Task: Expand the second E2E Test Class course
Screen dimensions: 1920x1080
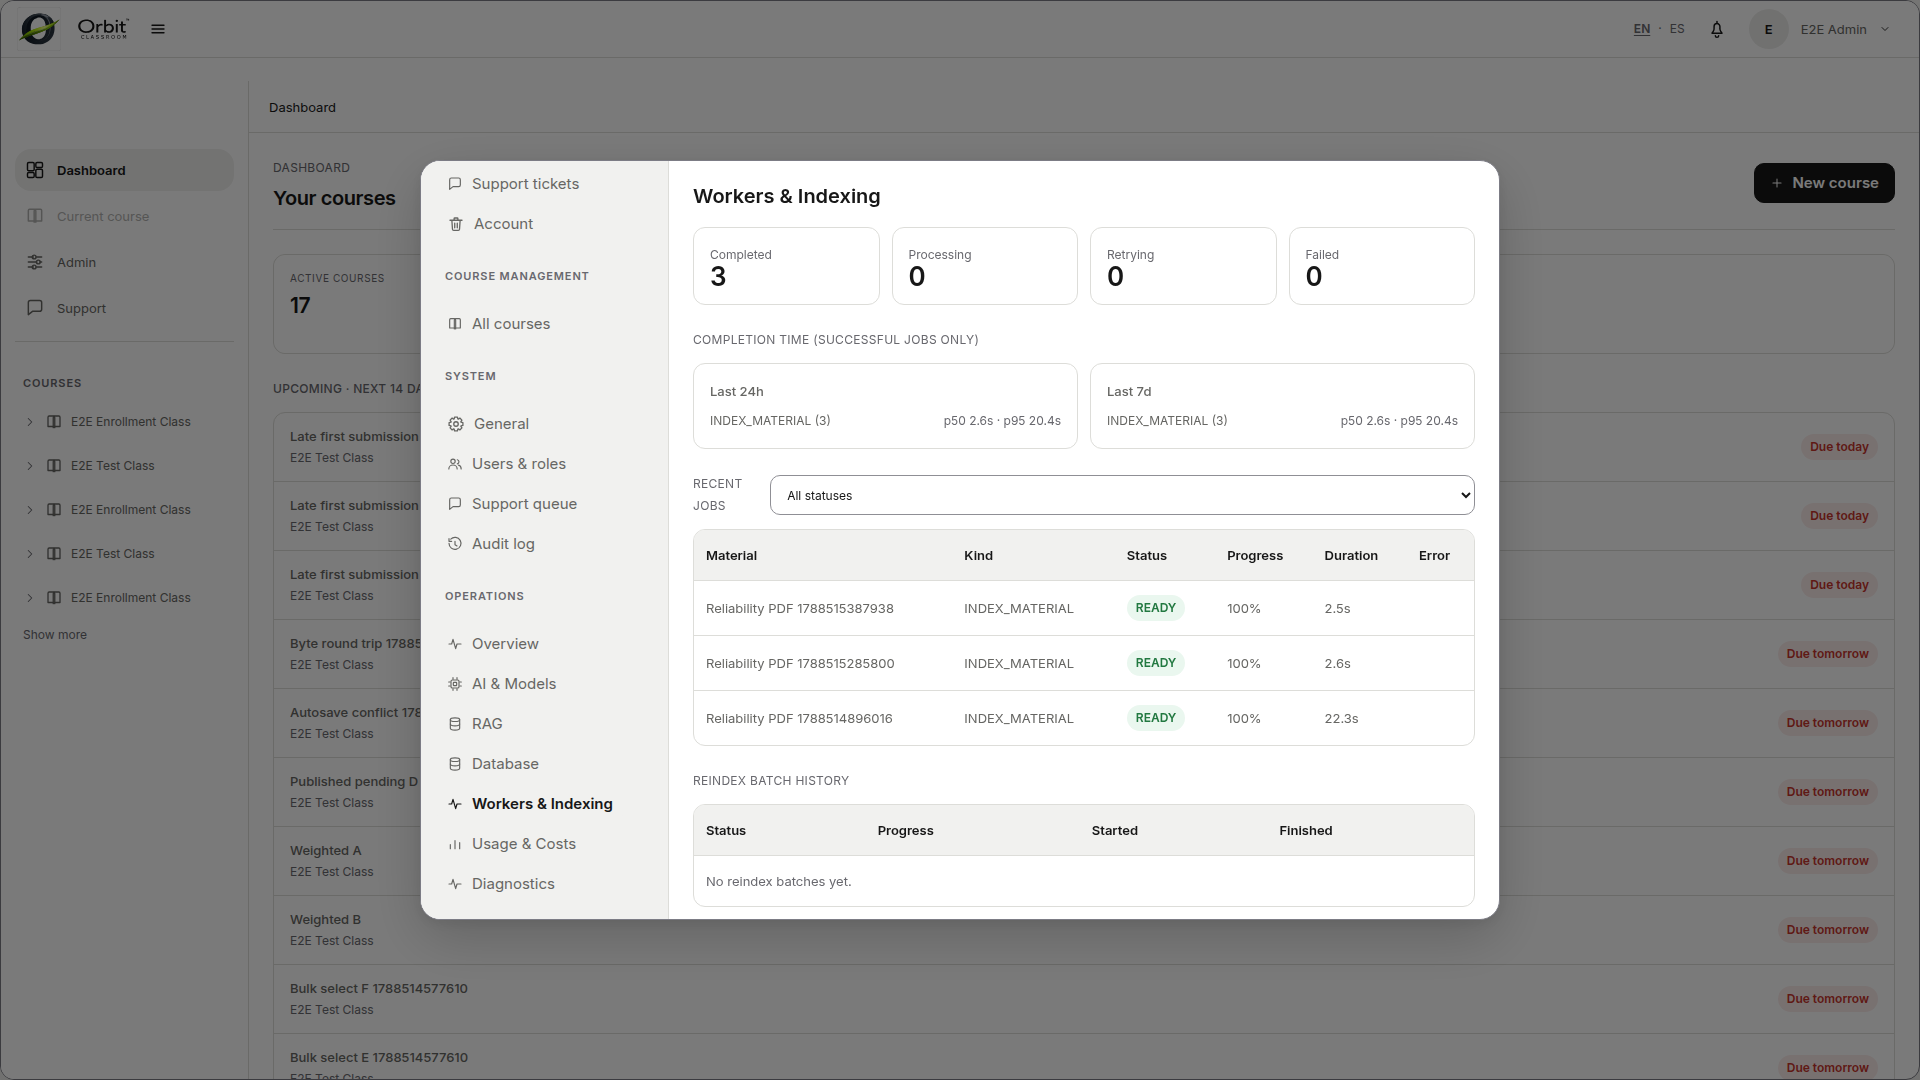Action: [30, 554]
